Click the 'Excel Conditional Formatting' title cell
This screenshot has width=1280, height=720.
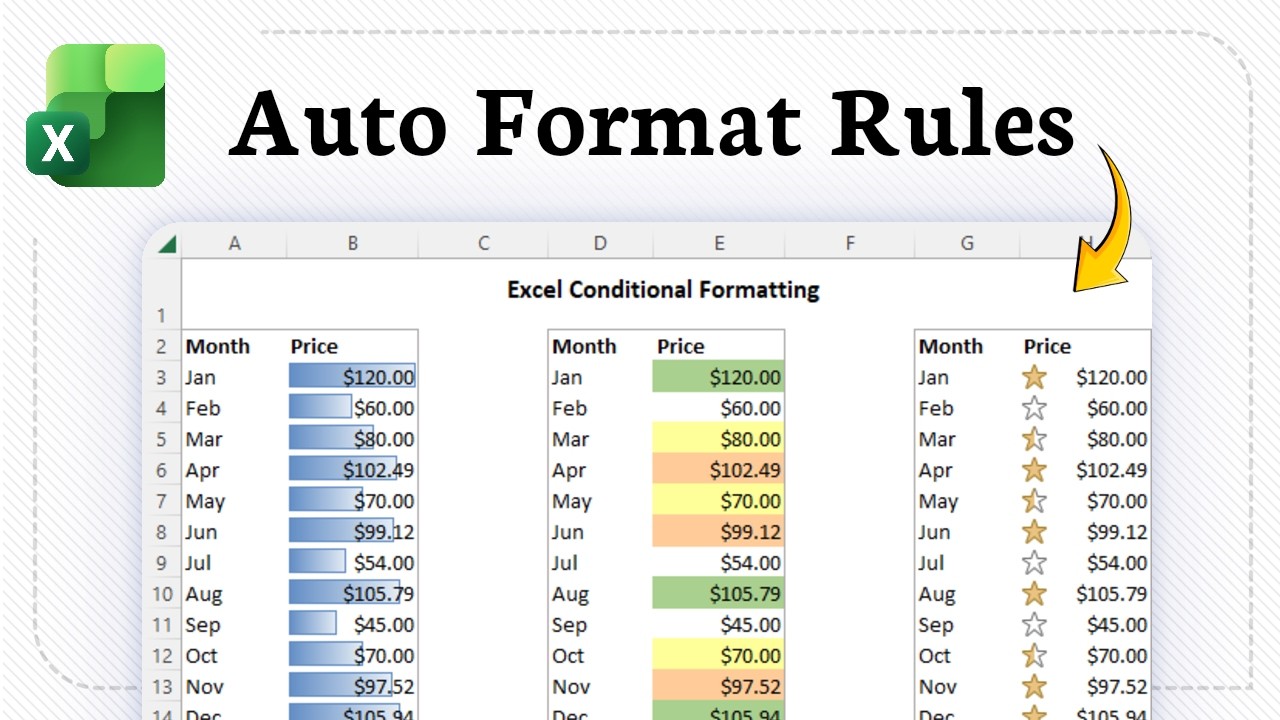coord(663,290)
